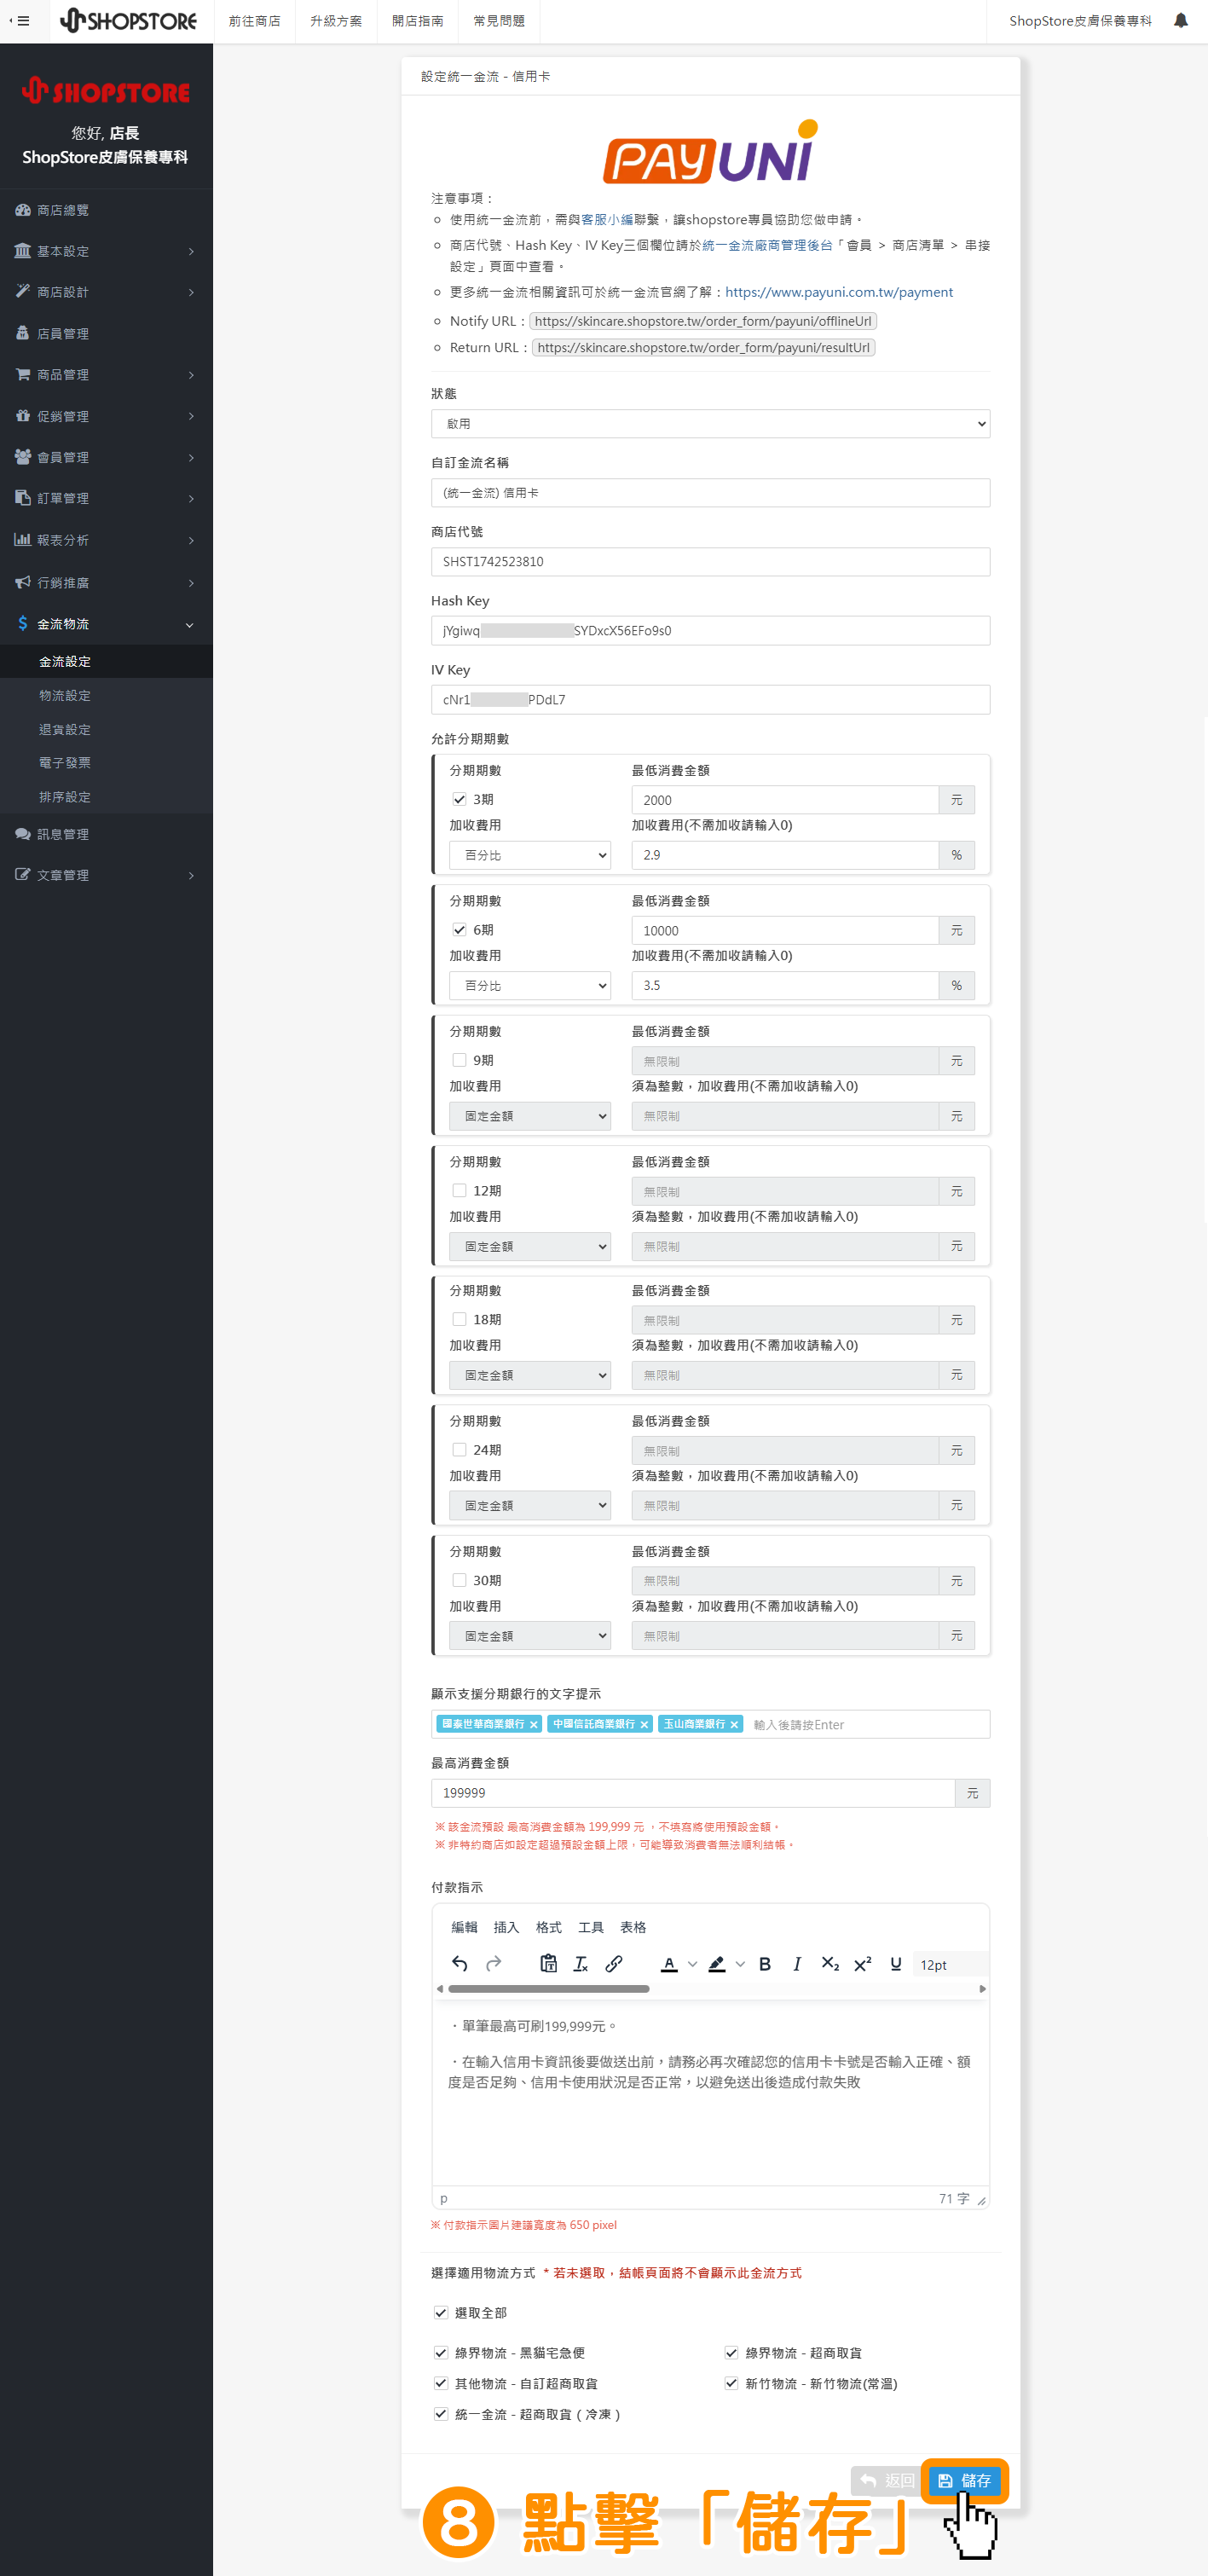Open 3期 surcharge type dropdown

coord(530,855)
